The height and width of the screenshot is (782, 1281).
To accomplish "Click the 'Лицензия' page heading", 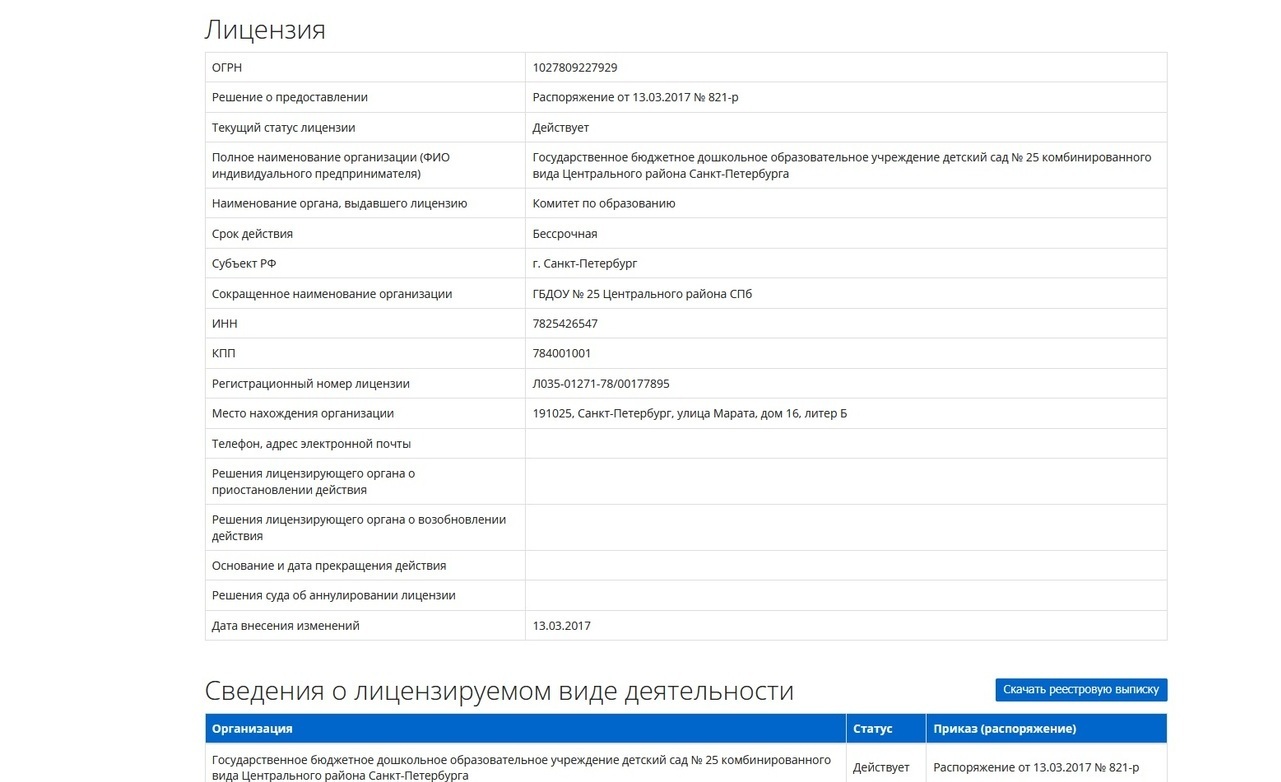I will click(x=265, y=30).
